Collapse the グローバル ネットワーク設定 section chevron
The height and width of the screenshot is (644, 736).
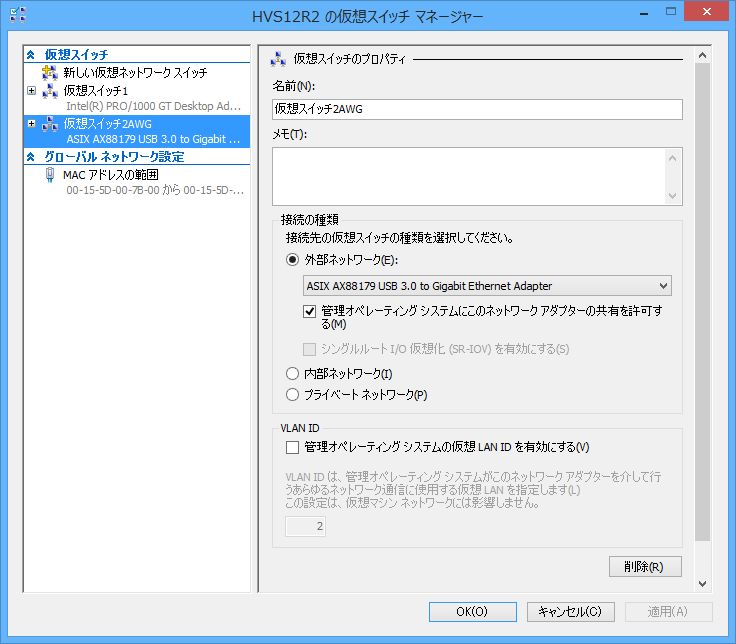click(x=31, y=157)
